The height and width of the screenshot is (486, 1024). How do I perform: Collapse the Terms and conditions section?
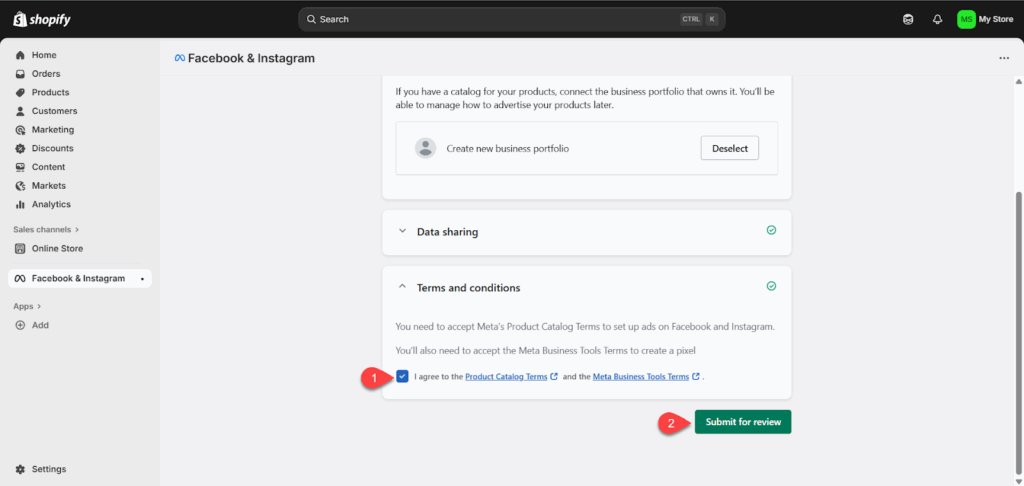point(403,287)
